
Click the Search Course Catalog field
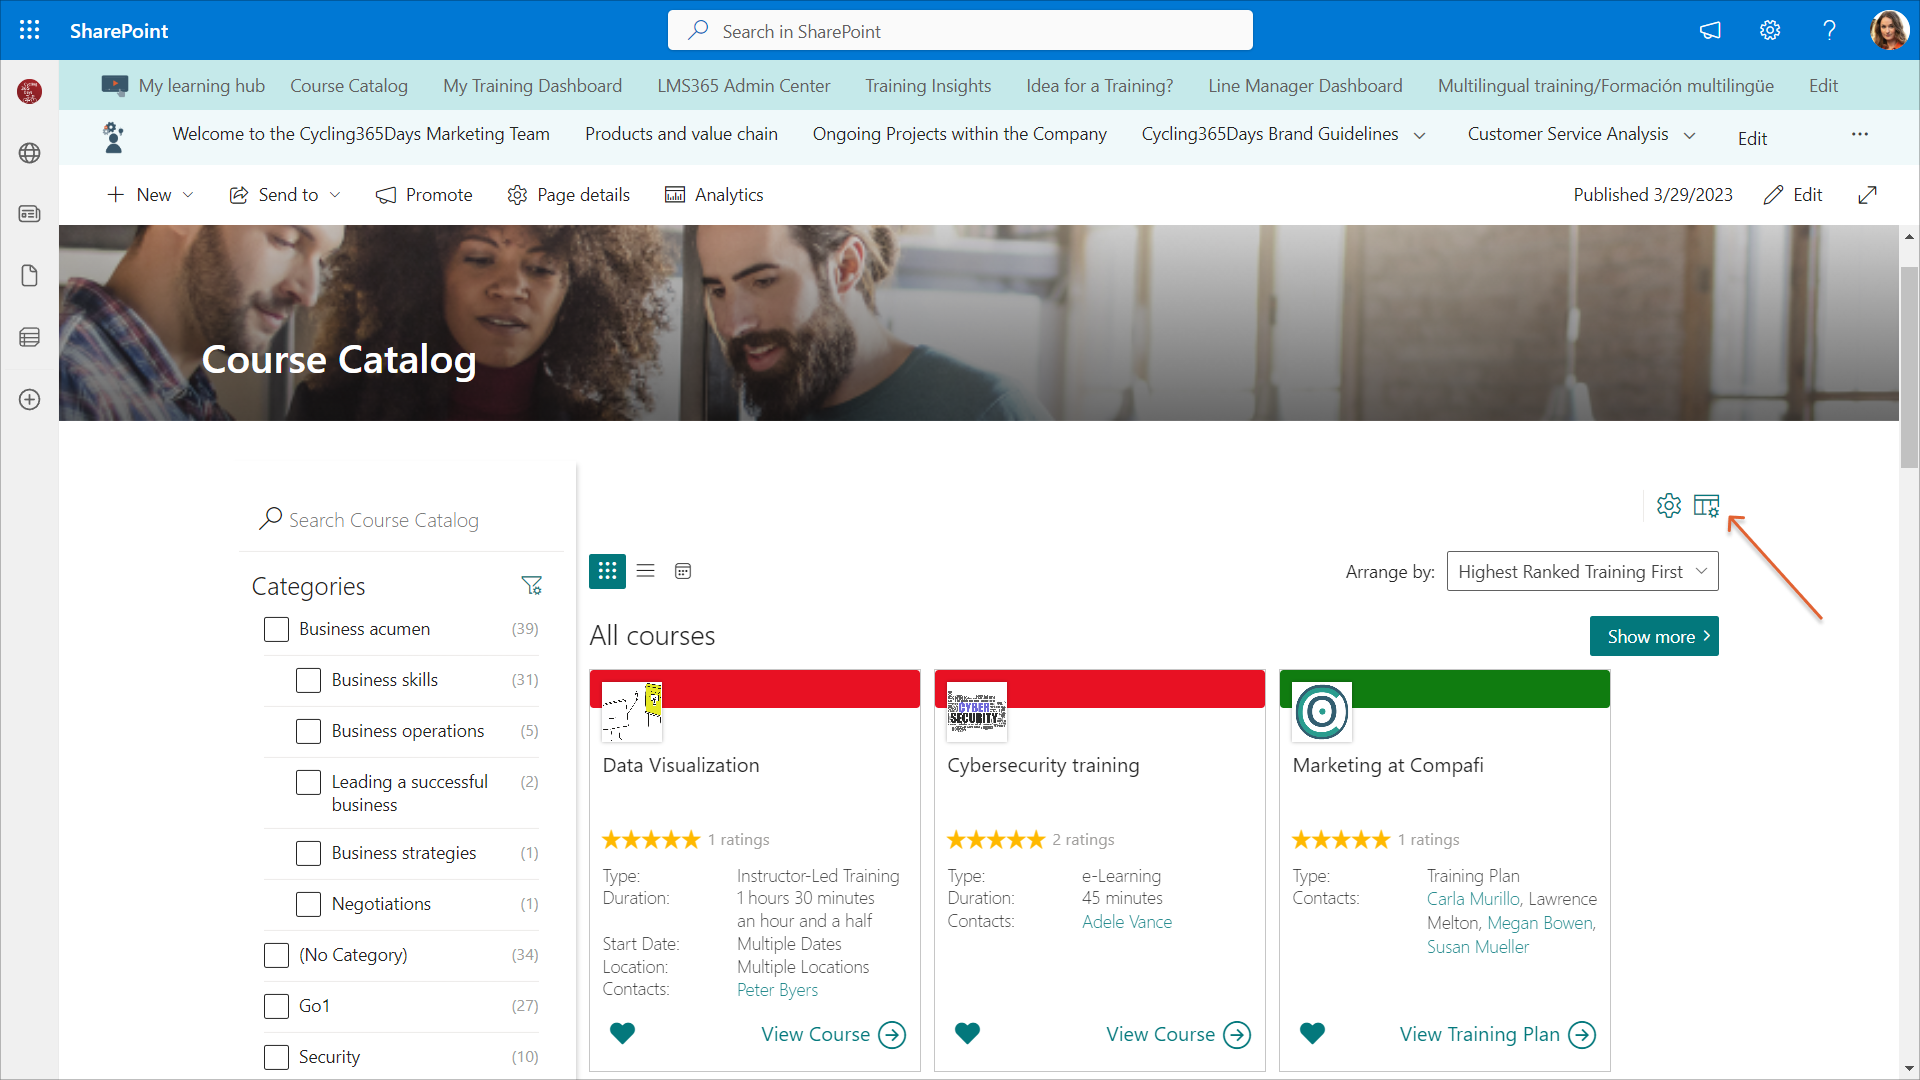coord(400,520)
